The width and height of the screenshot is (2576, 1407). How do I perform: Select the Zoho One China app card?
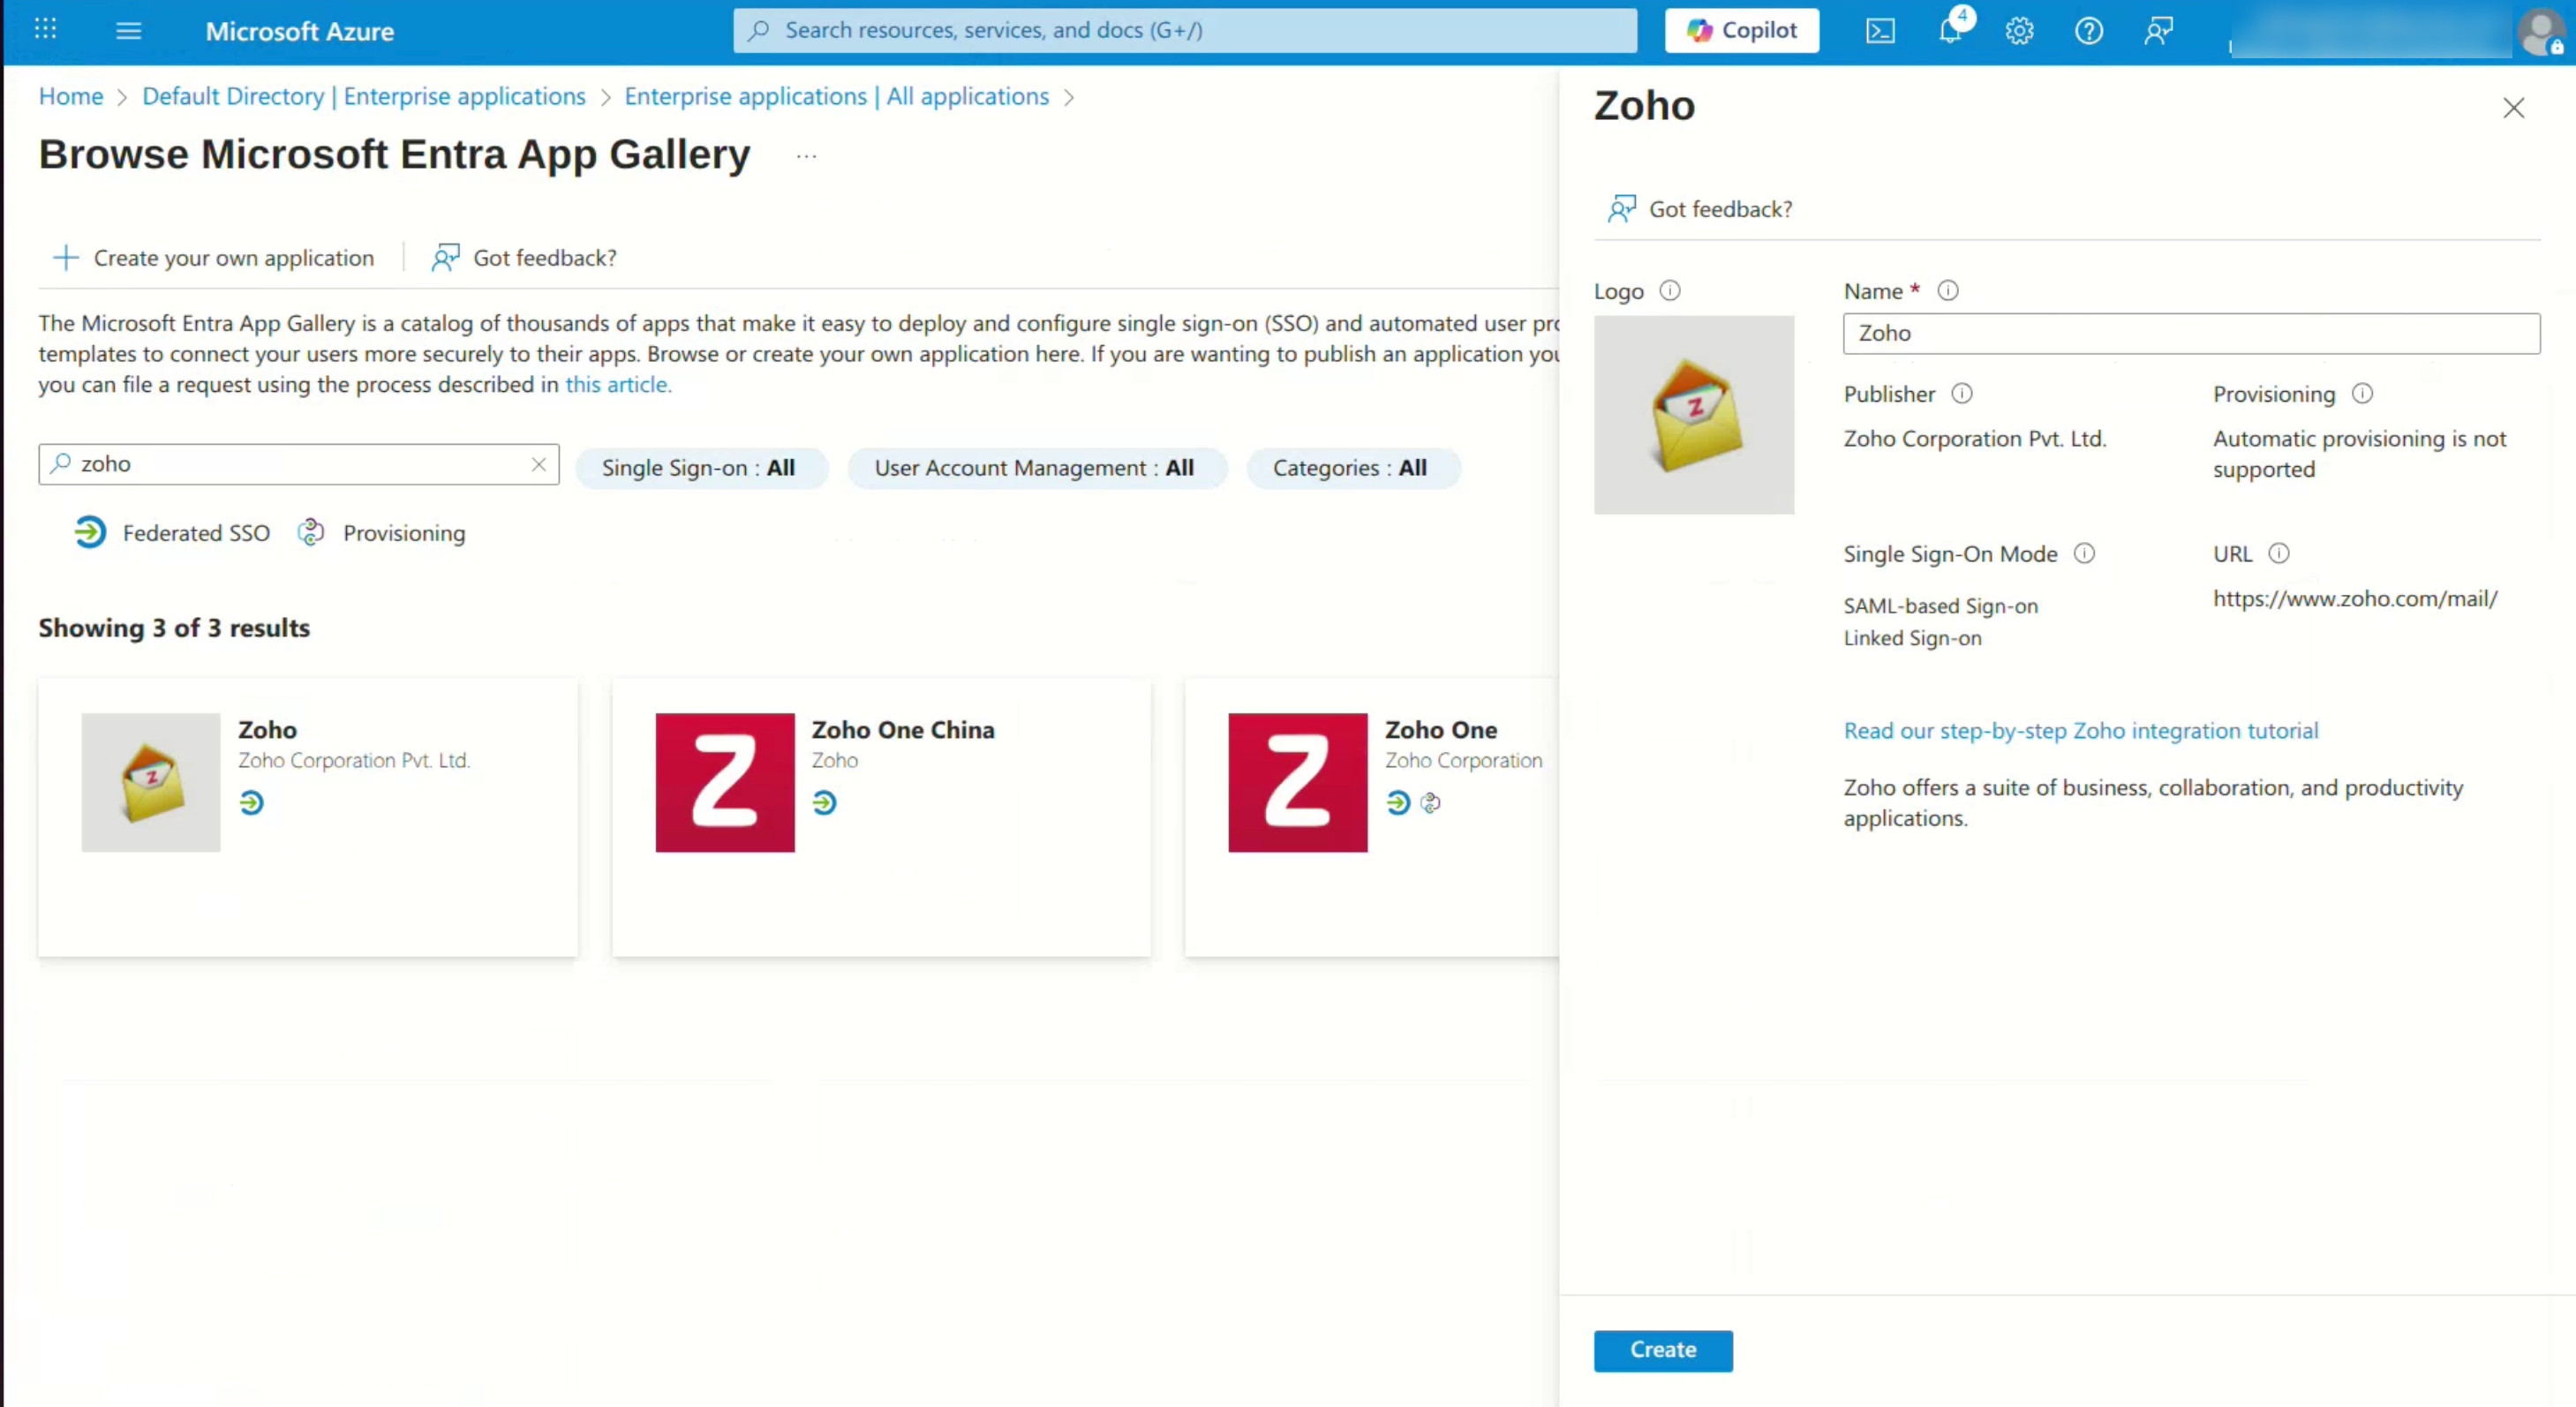click(880, 815)
